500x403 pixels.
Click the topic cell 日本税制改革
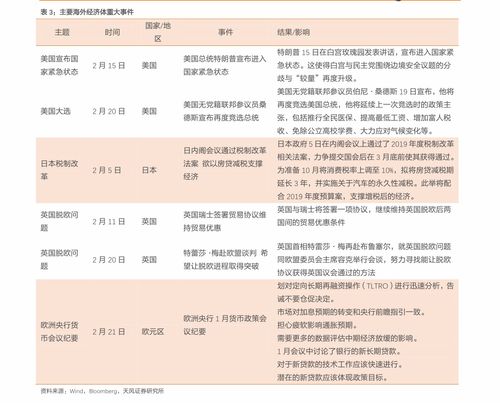(x=59, y=170)
